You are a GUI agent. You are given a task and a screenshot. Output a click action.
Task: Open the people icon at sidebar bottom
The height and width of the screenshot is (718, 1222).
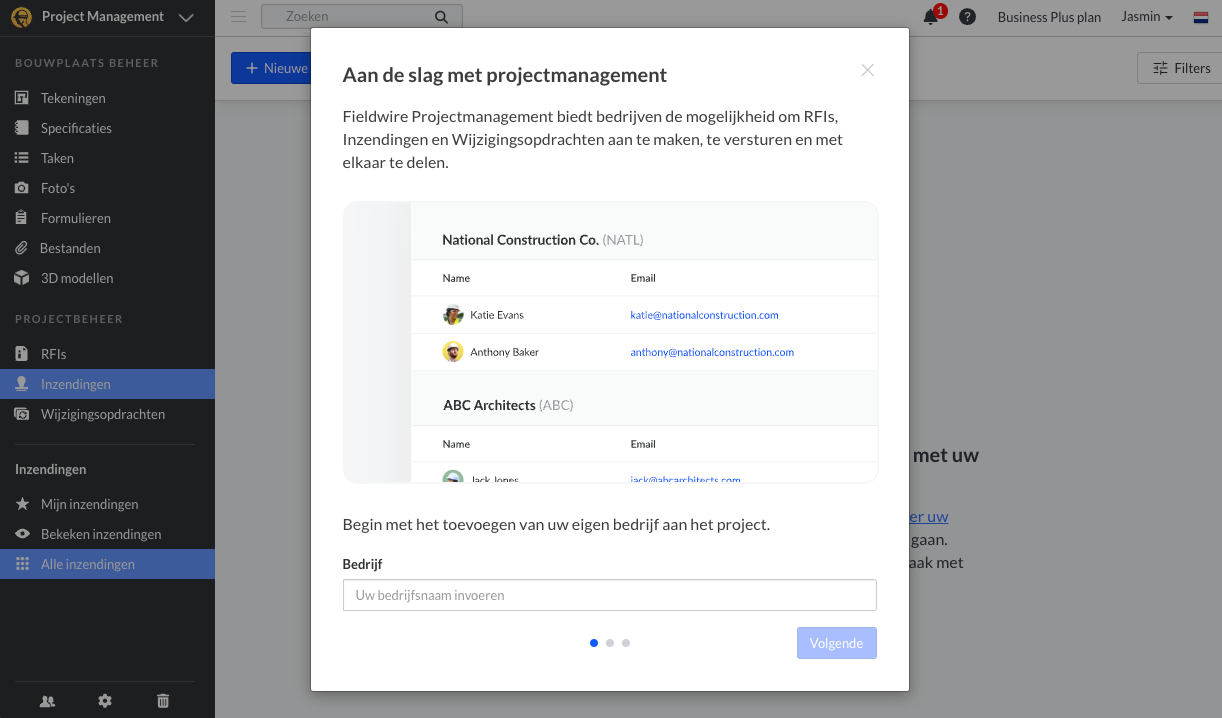(x=47, y=701)
